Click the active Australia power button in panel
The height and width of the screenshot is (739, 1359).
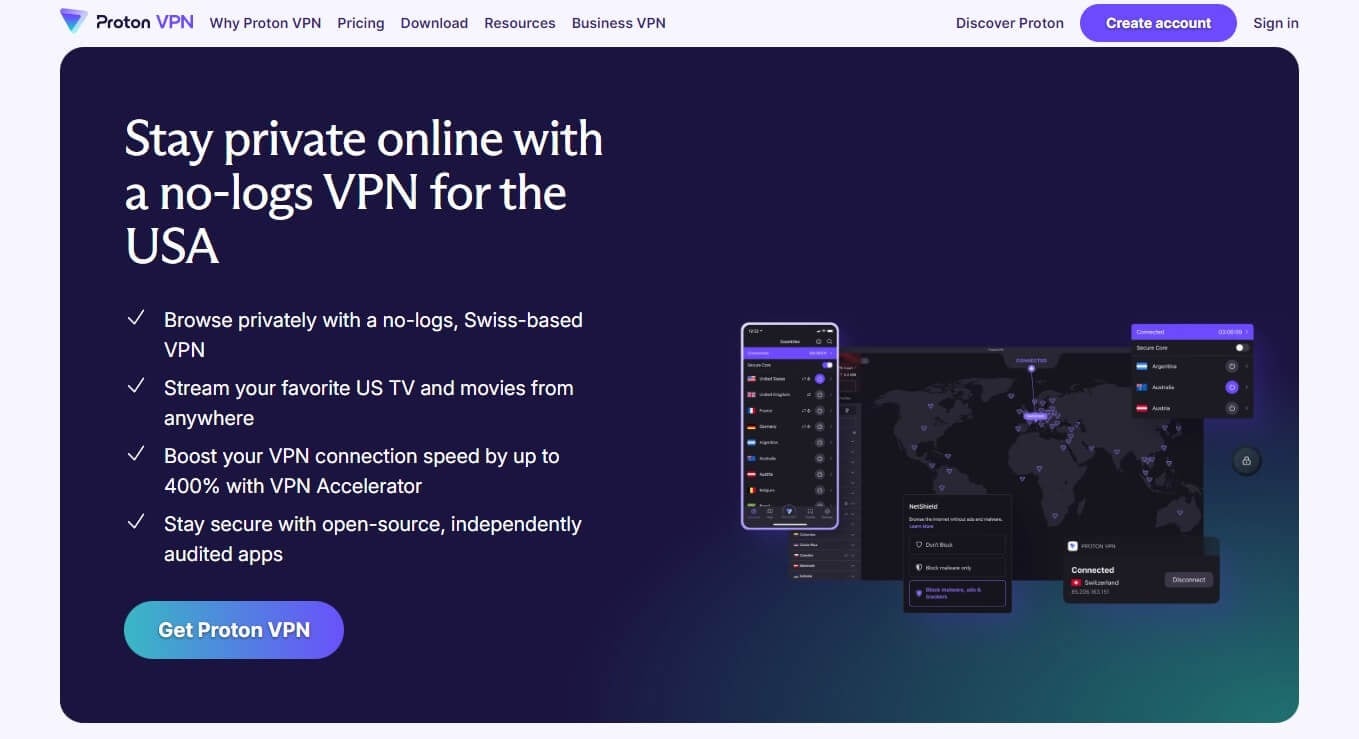1232,387
